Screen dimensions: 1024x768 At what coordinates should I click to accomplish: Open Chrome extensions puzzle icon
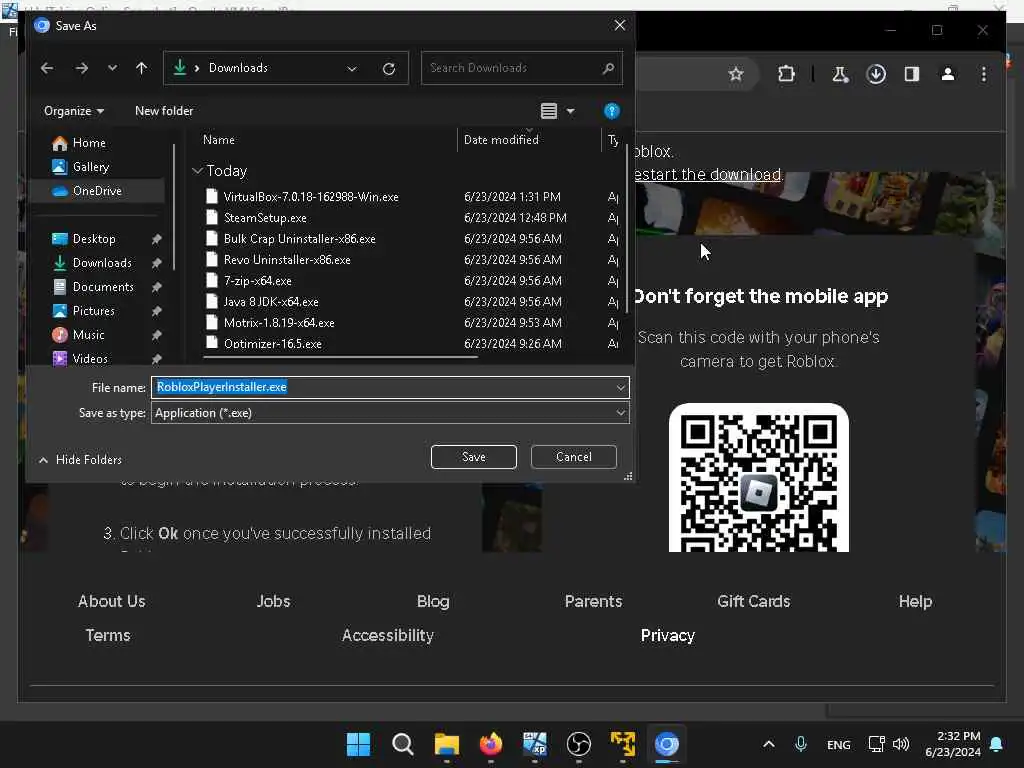[786, 74]
